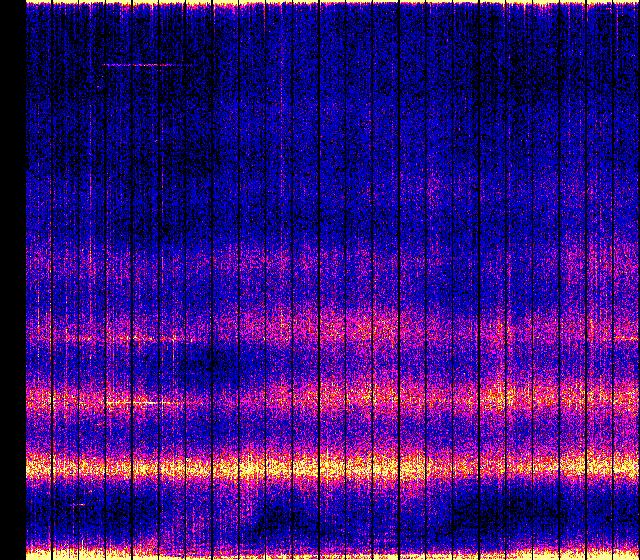Viewport: 640px width, 560px height.
Task: Click the faint purple uppermost band
Action: 330,262
